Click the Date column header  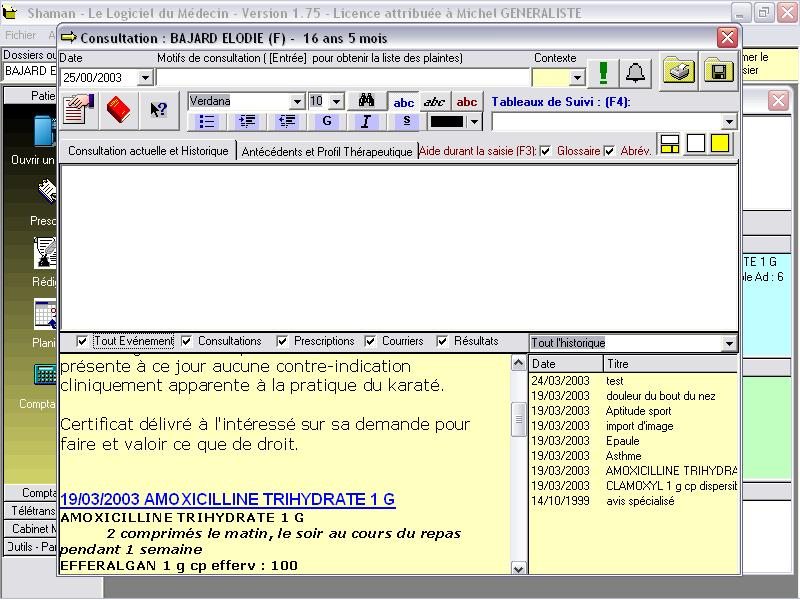pyautogui.click(x=566, y=364)
